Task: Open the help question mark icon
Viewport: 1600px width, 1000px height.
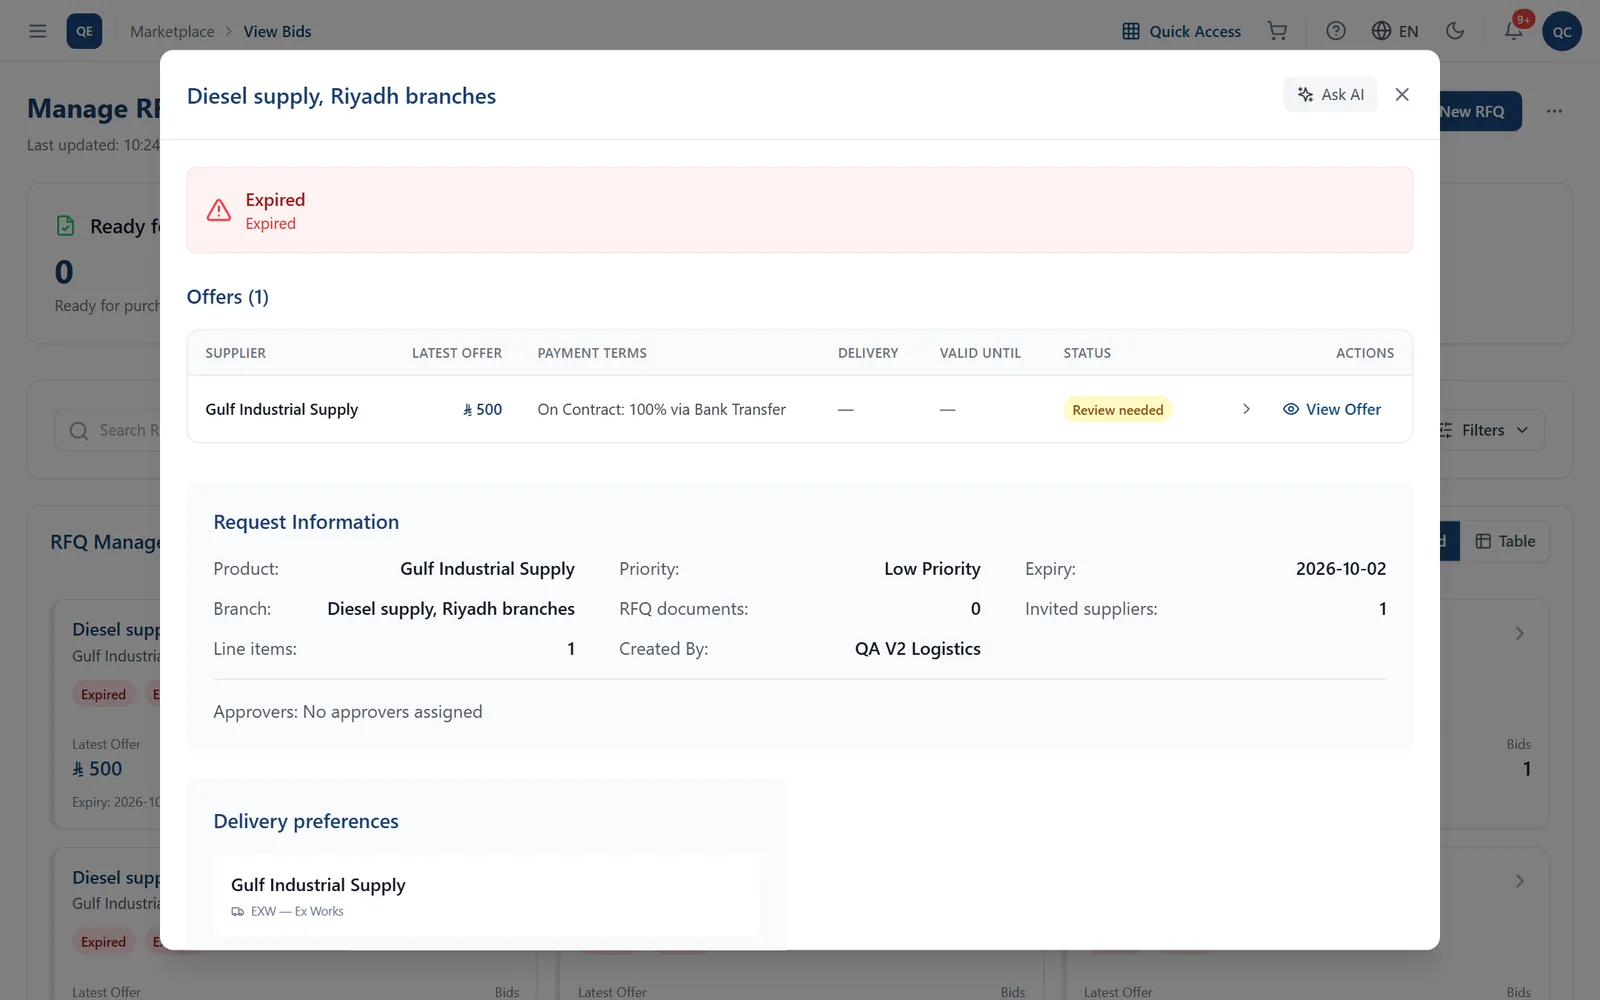Action: (x=1336, y=31)
